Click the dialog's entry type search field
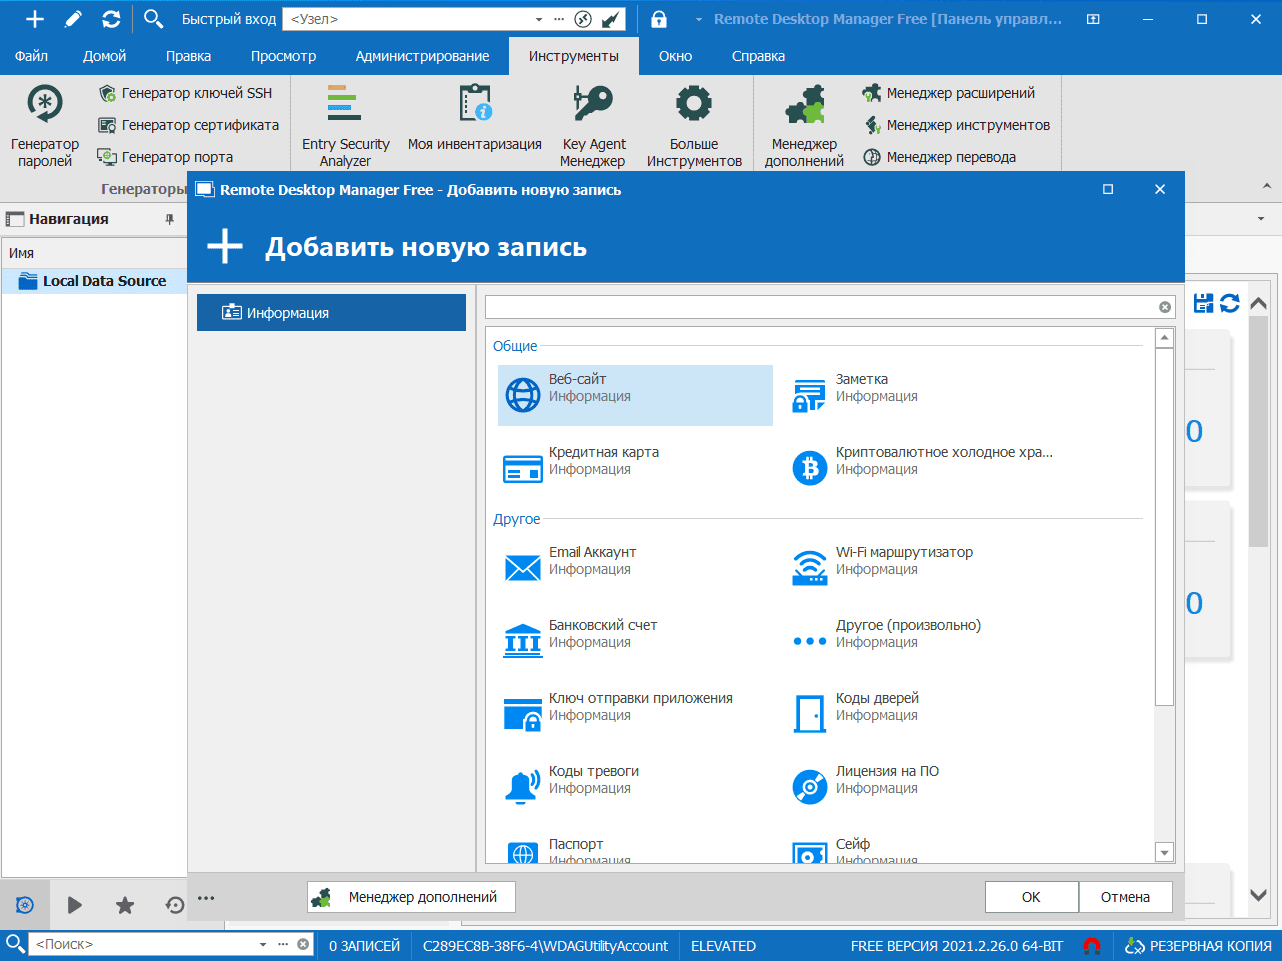 pyautogui.click(x=820, y=307)
